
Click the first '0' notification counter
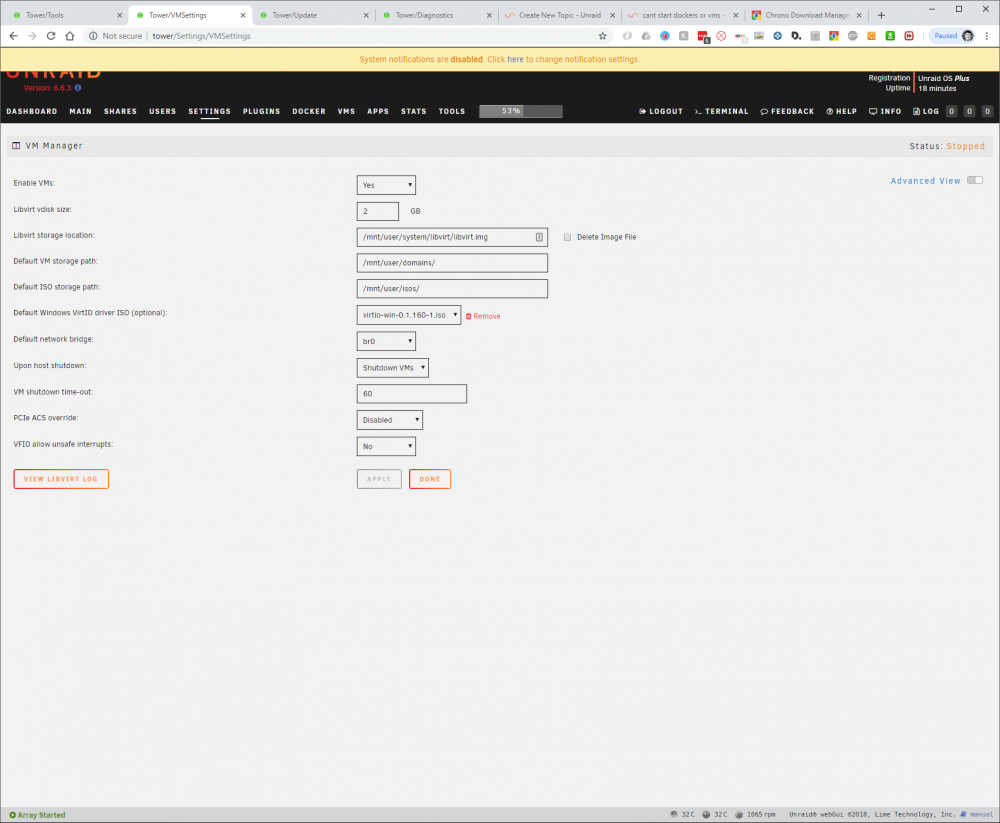point(951,111)
